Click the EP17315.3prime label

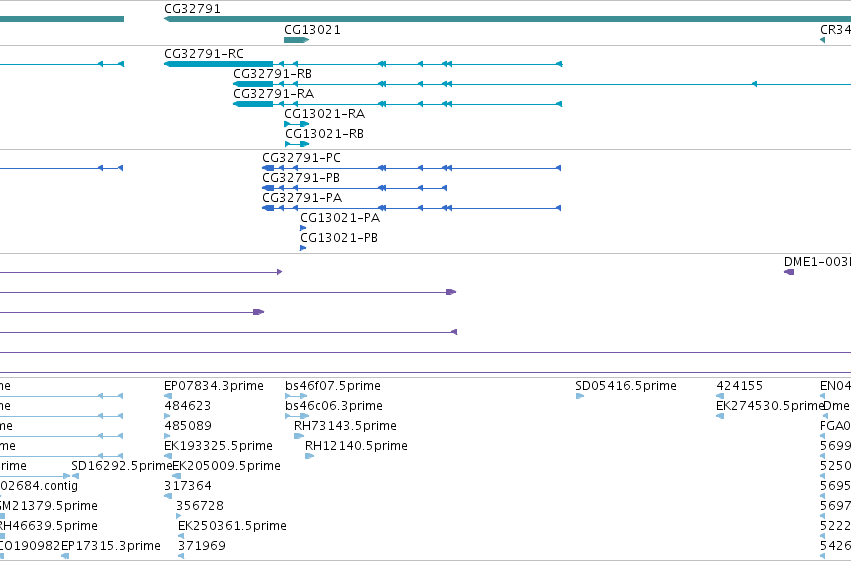[111, 546]
